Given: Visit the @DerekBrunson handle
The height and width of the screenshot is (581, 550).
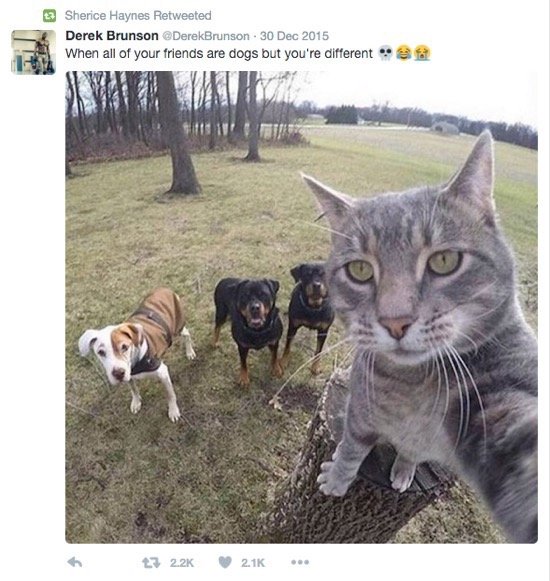Looking at the screenshot, I should tap(206, 36).
